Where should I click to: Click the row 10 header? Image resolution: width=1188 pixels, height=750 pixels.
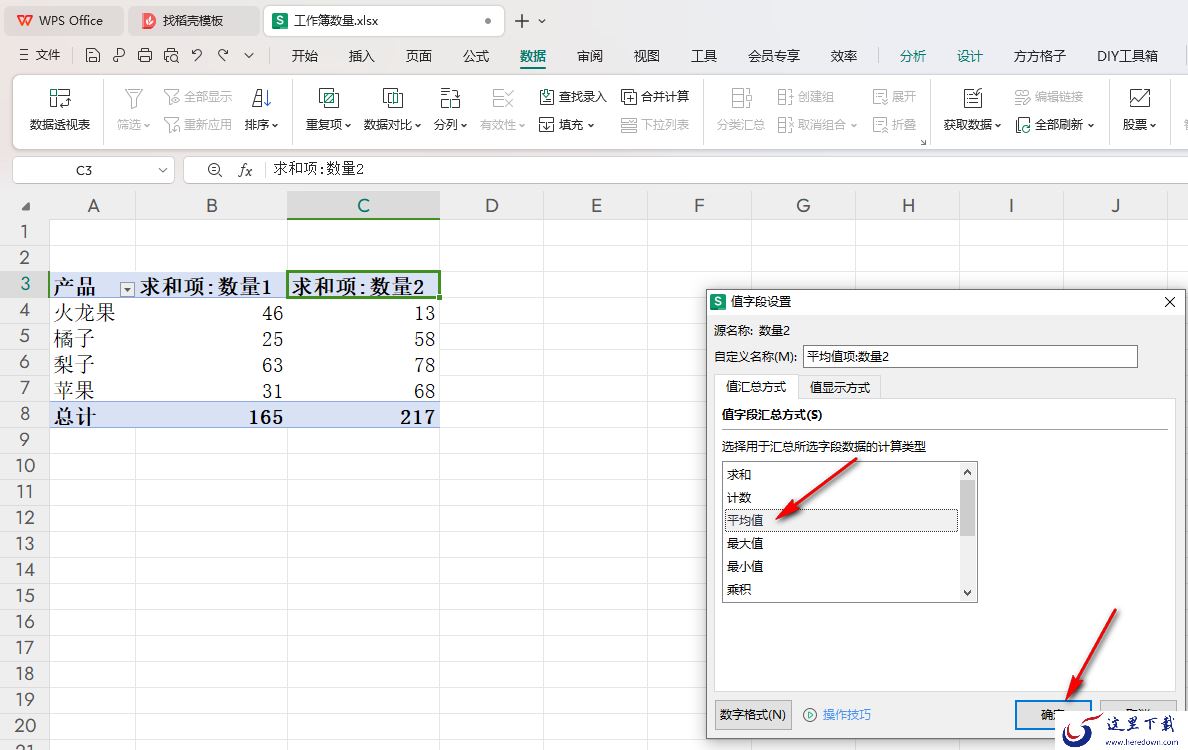tap(25, 465)
